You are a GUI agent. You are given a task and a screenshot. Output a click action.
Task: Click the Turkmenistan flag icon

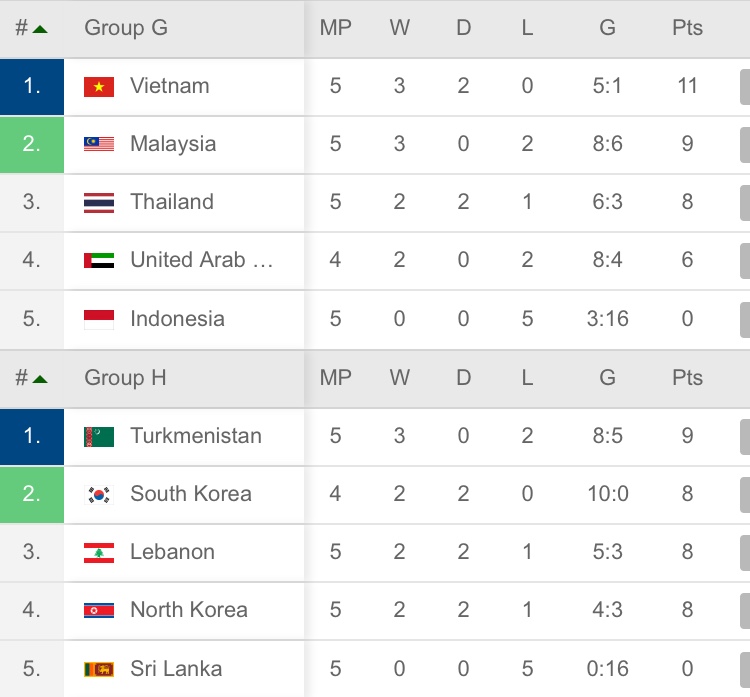click(99, 437)
